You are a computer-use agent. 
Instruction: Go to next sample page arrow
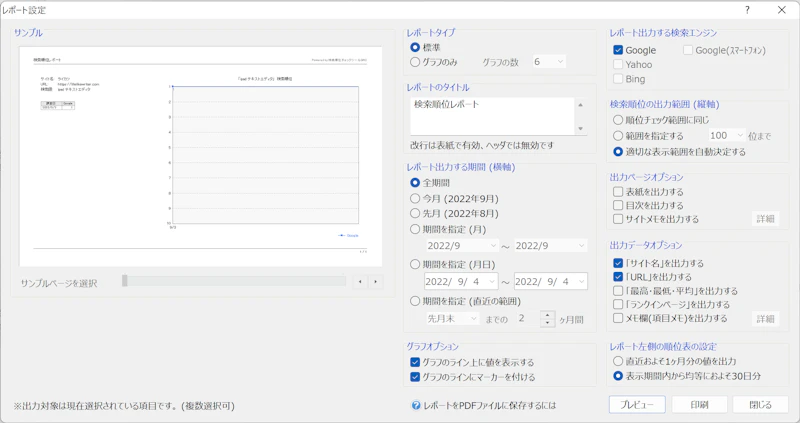pos(376,282)
